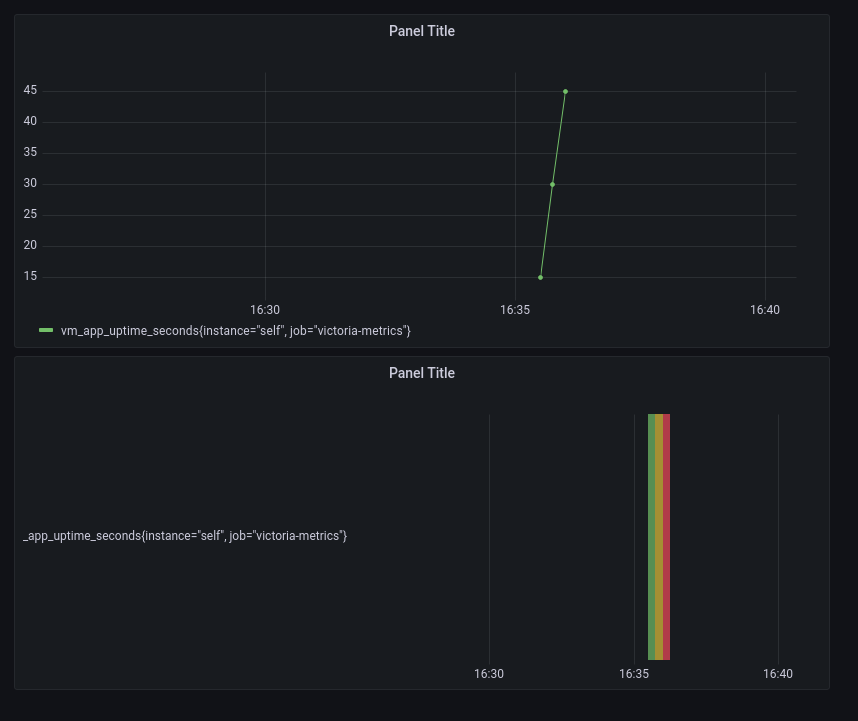Select the data point at value 45

tap(565, 91)
